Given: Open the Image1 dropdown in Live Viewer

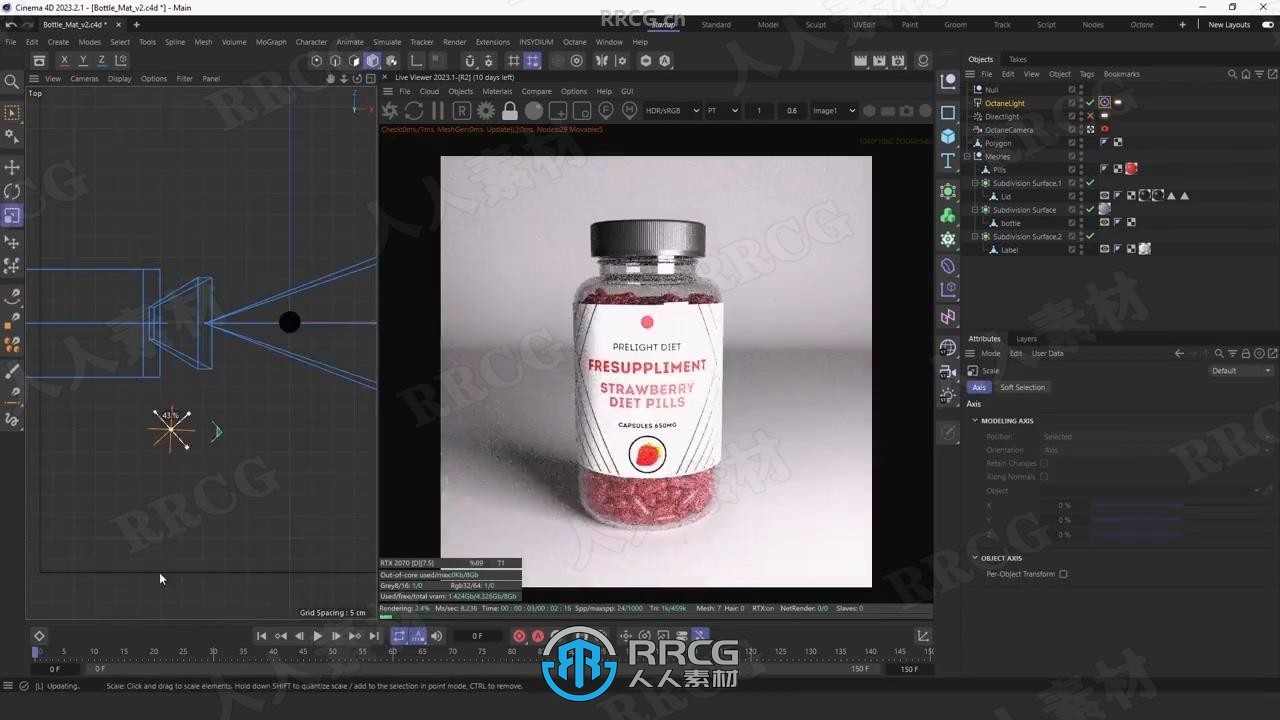Looking at the screenshot, I should pos(833,111).
